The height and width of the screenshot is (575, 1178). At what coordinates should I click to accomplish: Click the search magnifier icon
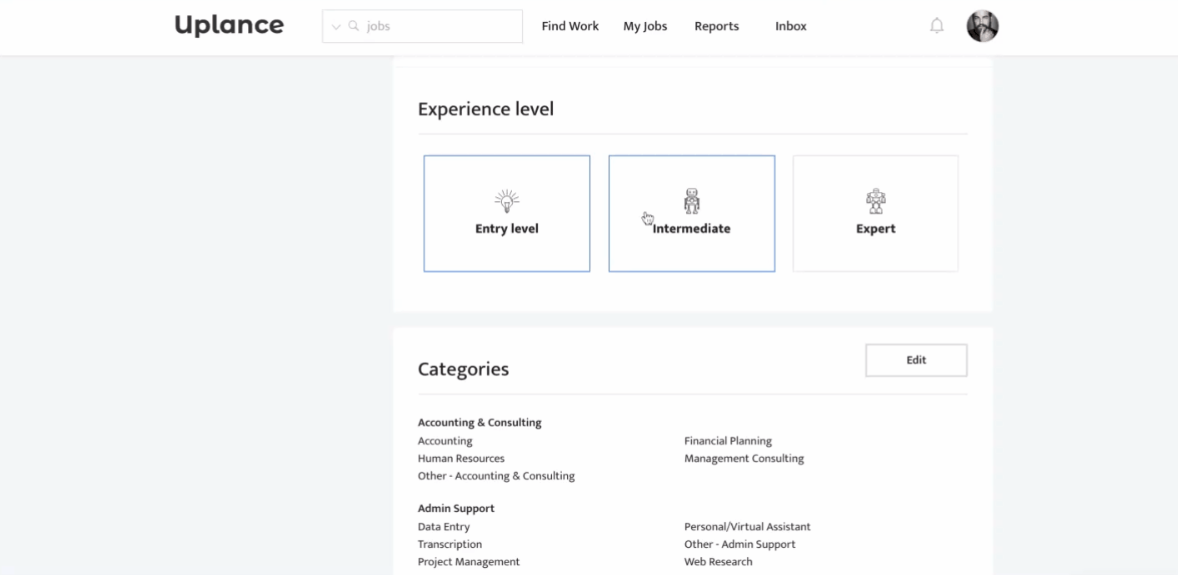click(354, 26)
